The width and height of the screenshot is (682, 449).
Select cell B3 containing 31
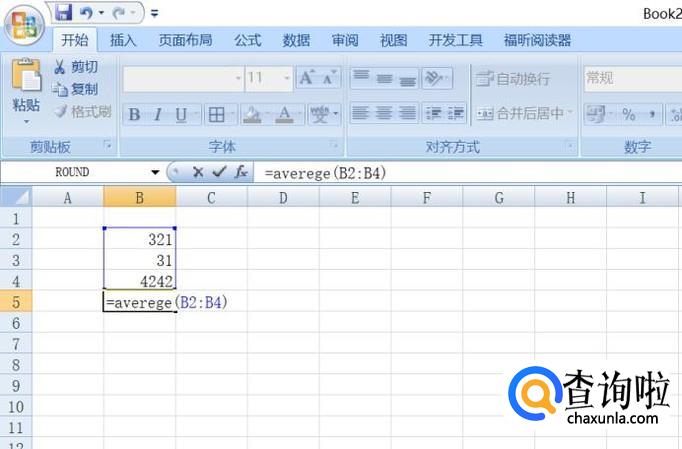139,261
